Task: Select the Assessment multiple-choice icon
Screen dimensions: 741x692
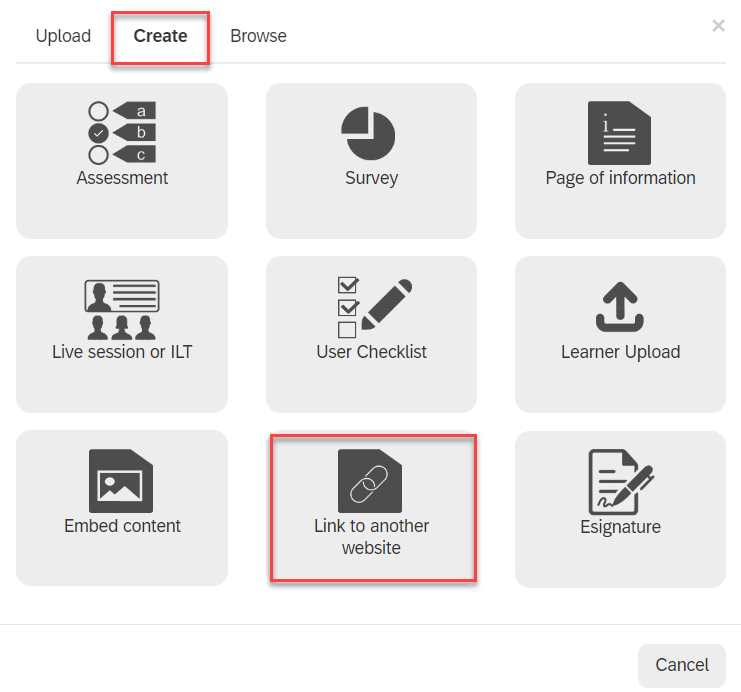Action: pyautogui.click(x=122, y=133)
